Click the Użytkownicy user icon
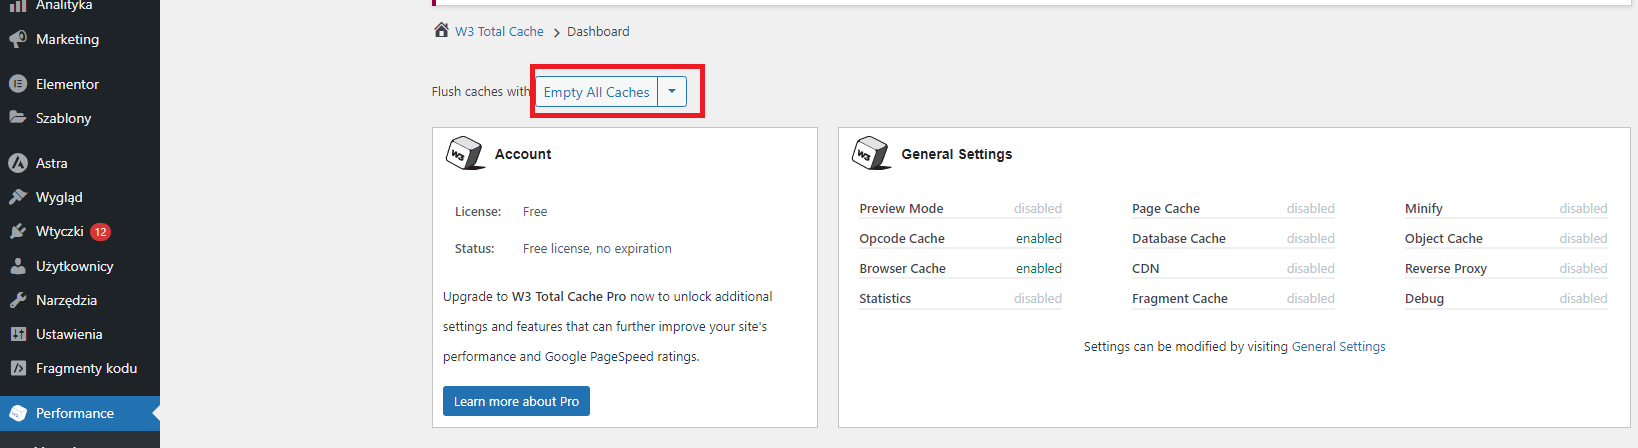 pos(18,266)
